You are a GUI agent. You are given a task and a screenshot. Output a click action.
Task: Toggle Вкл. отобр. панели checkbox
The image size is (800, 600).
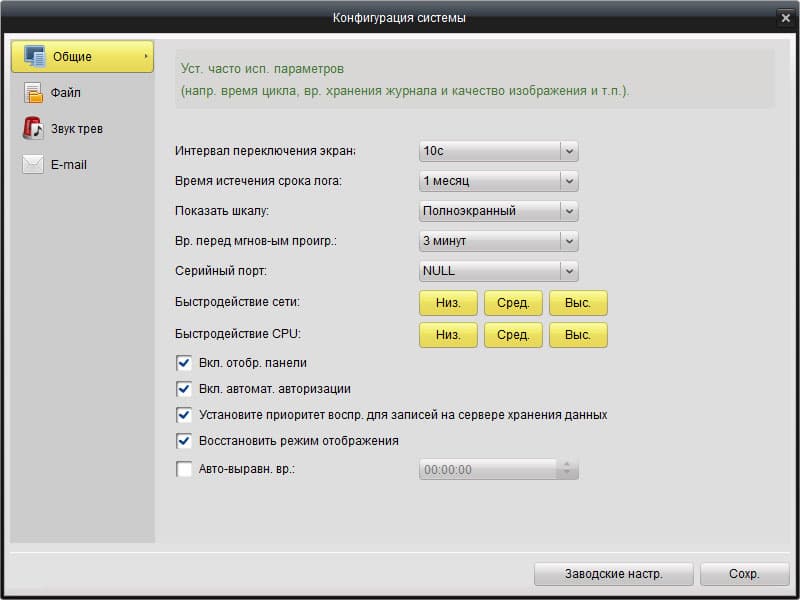coord(184,363)
